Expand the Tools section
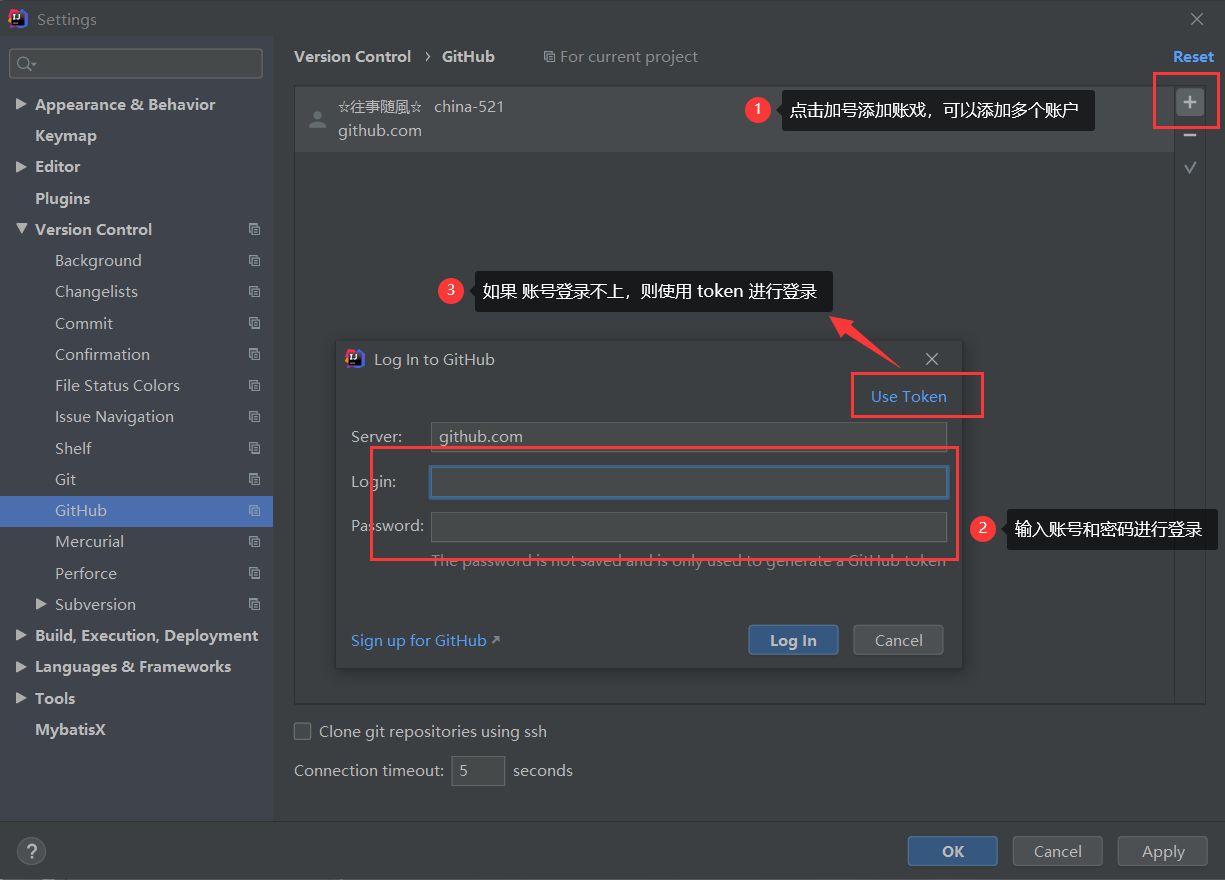This screenshot has height=880, width=1225. 21,698
